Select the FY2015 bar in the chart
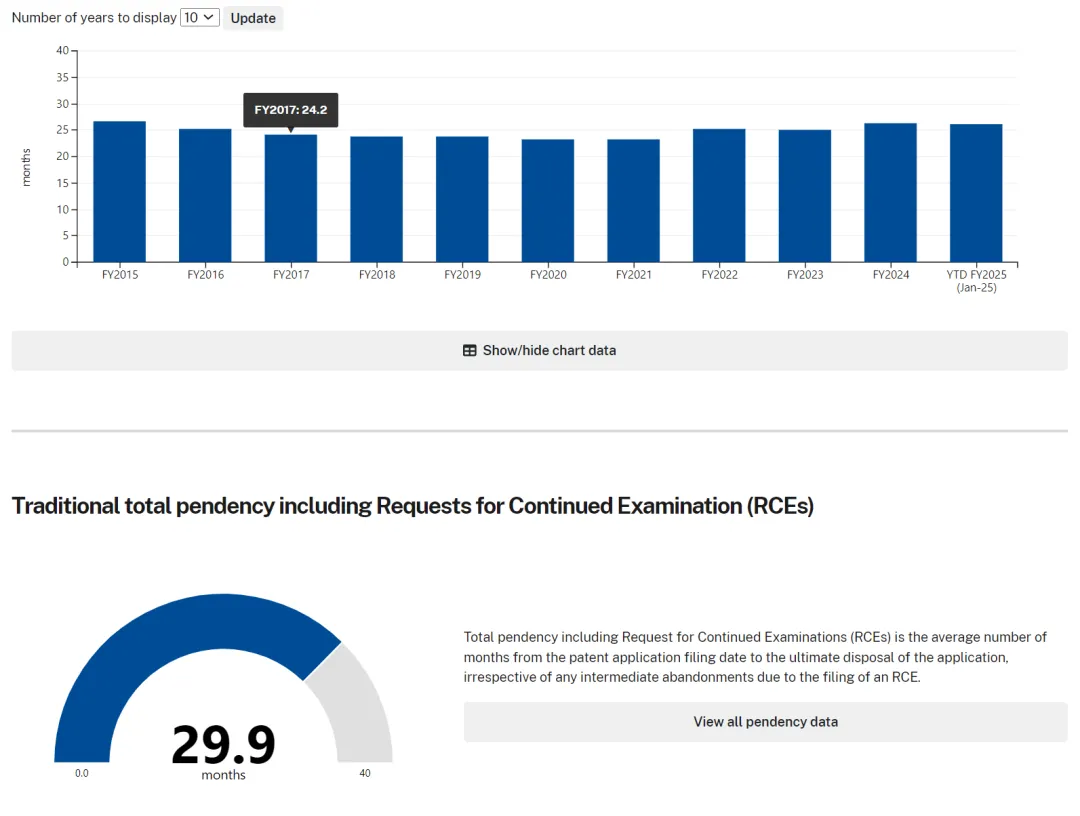This screenshot has height=816, width=1080. coord(120,191)
